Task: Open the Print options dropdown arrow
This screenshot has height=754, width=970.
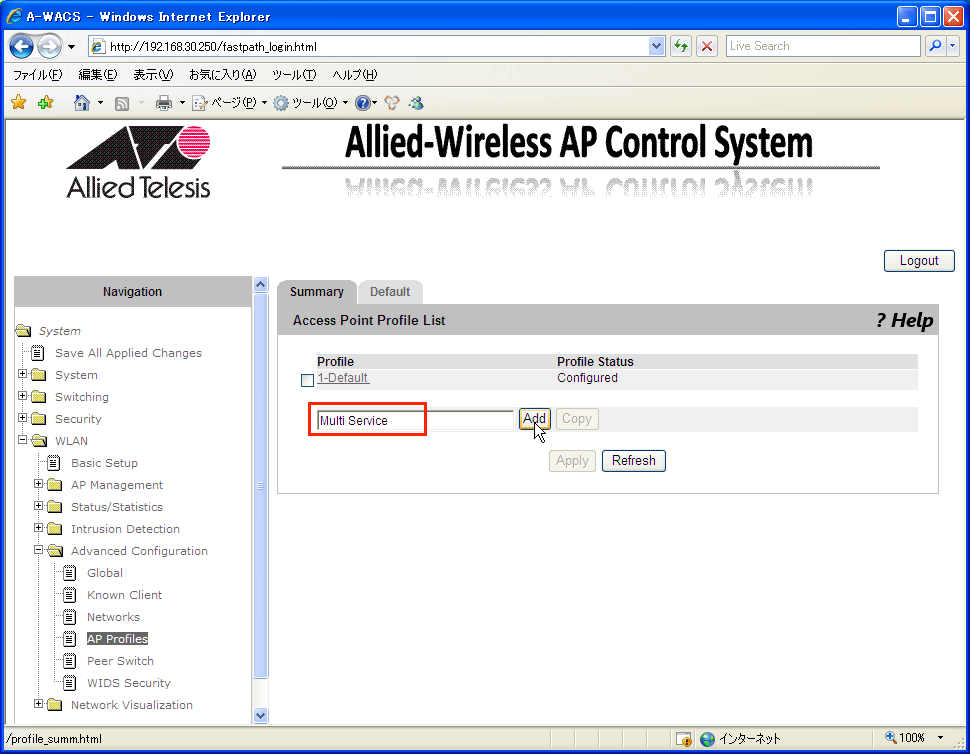Action: [x=182, y=103]
